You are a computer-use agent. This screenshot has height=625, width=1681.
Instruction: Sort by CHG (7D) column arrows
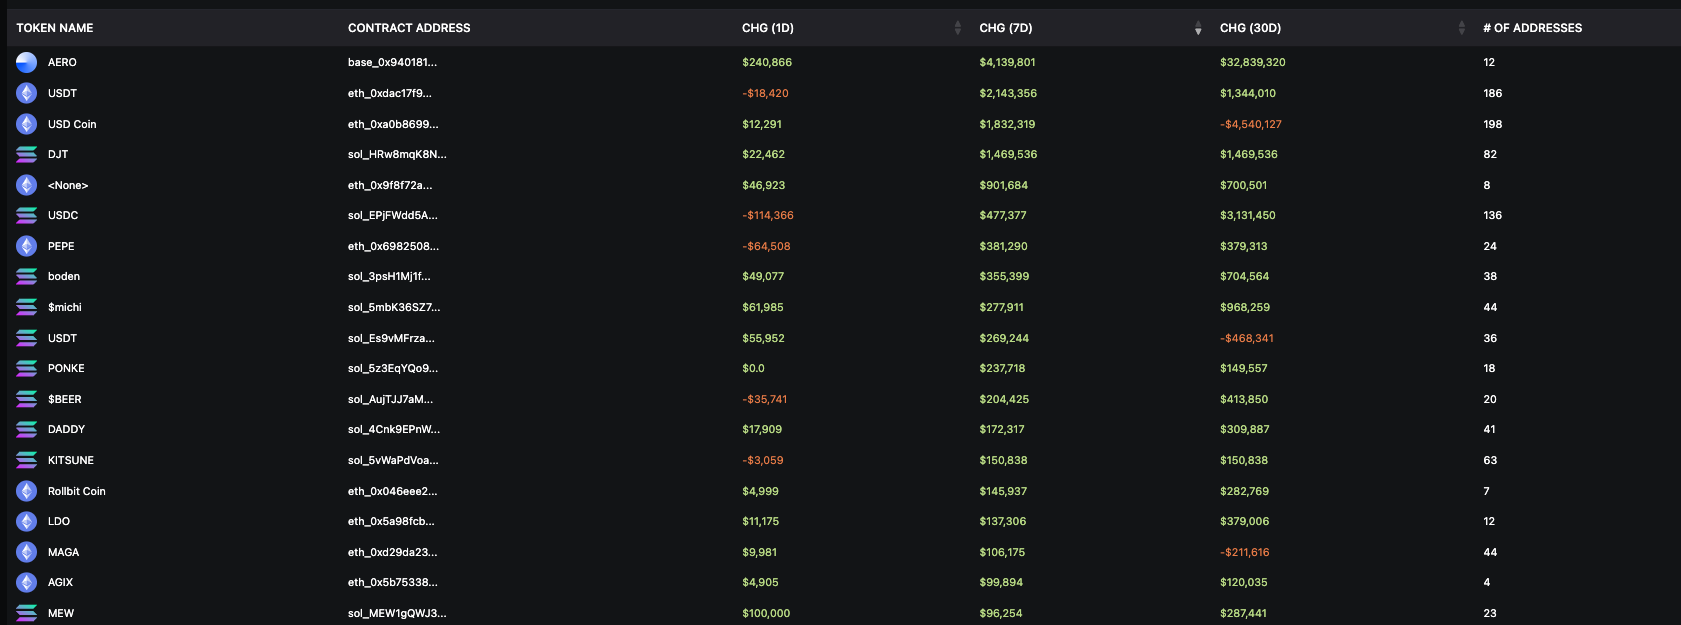(1198, 28)
